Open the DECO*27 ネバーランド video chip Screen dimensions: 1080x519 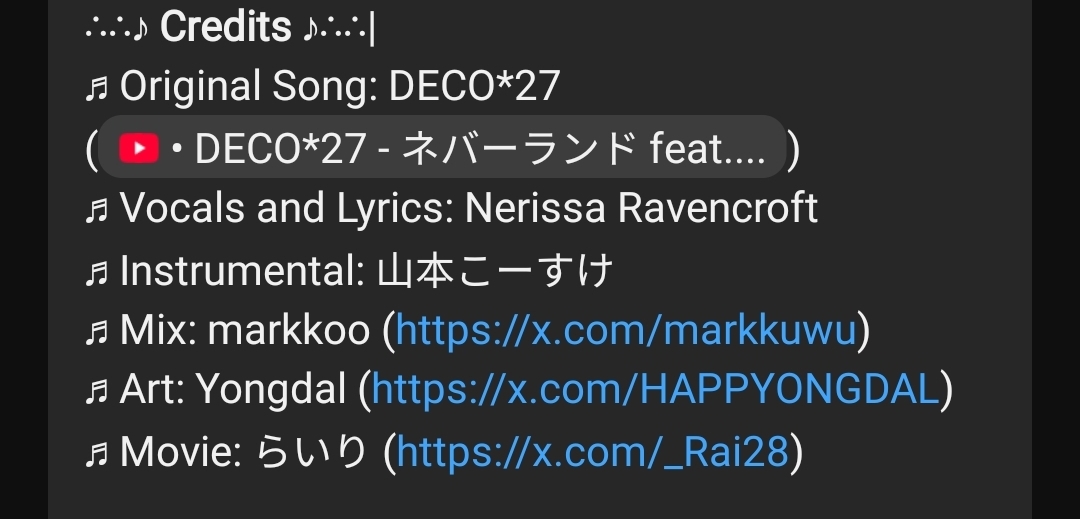pyautogui.click(x=442, y=147)
